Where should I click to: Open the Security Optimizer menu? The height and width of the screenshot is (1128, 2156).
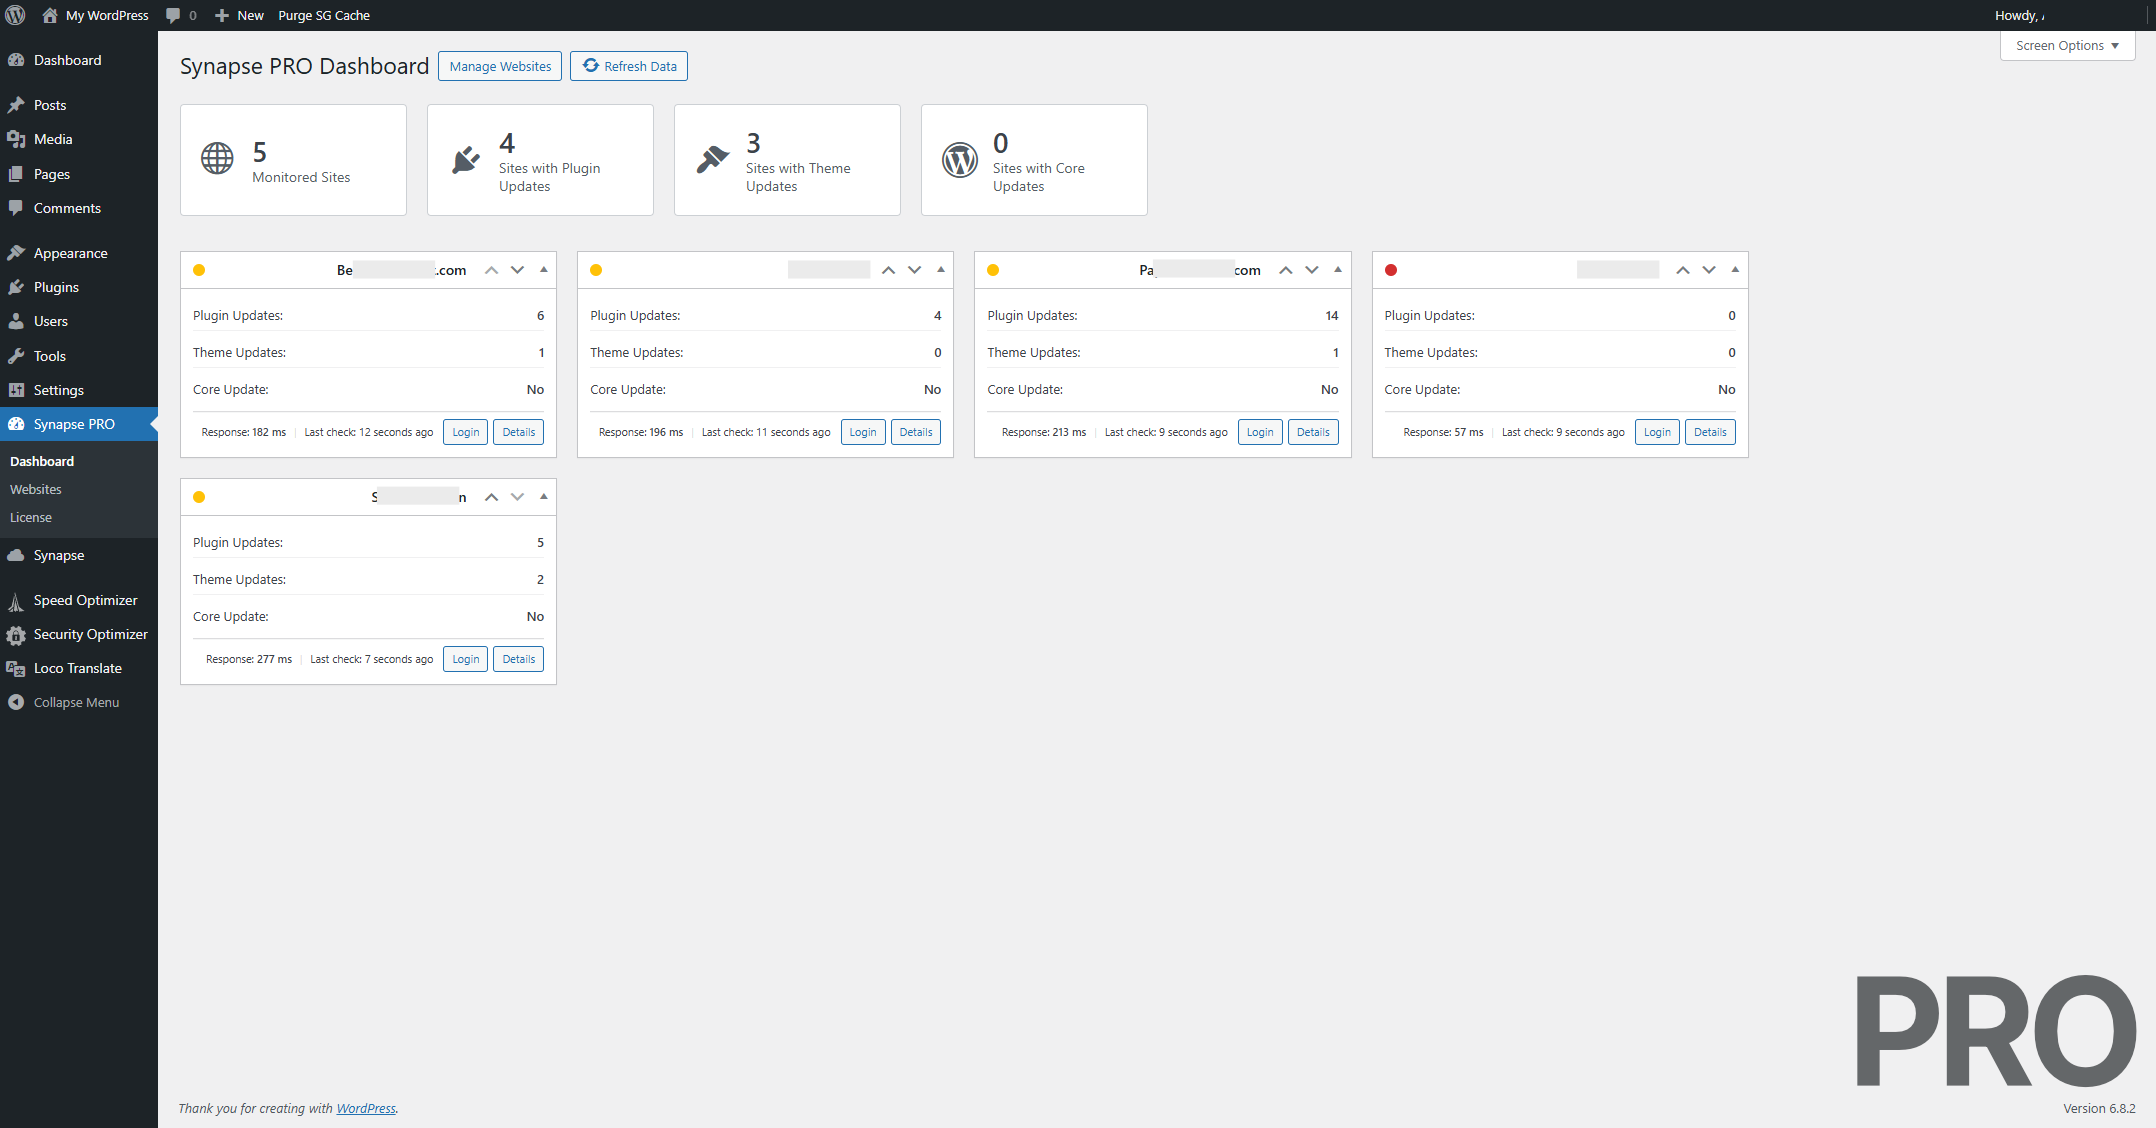coord(90,634)
